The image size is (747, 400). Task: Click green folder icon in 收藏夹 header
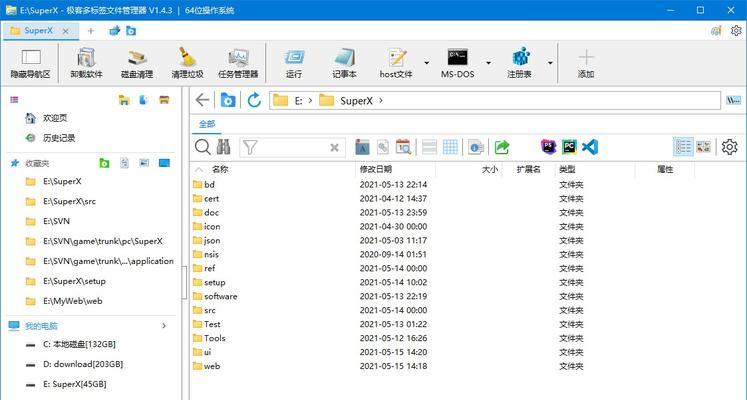[104, 163]
